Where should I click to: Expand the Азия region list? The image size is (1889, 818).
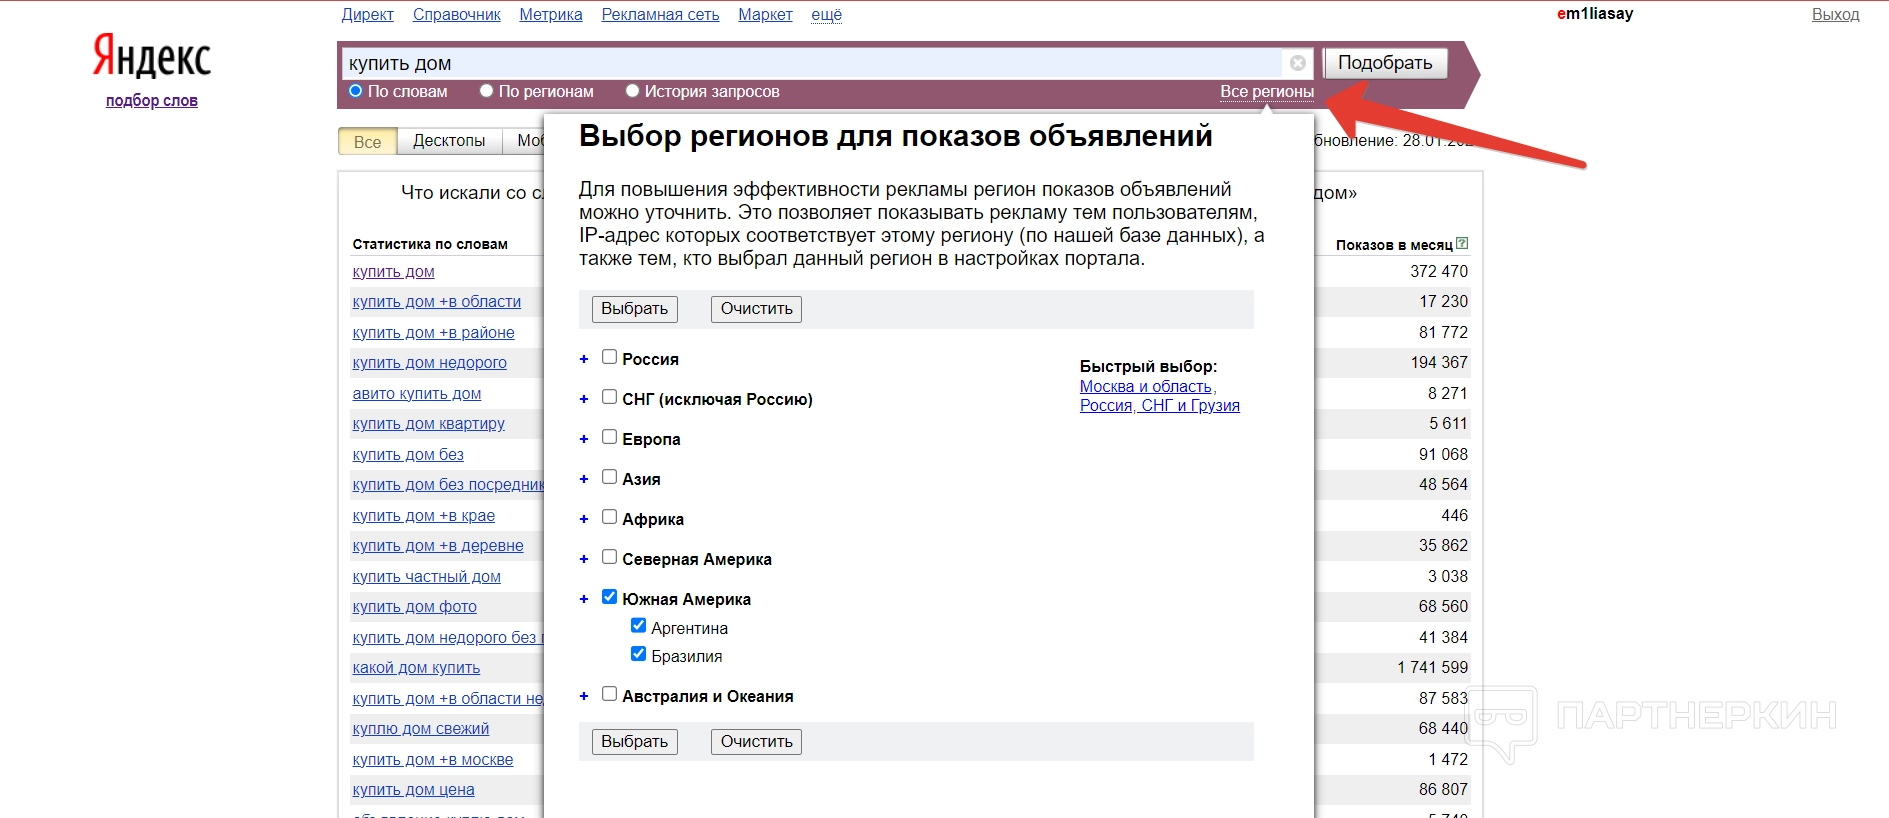pos(584,479)
